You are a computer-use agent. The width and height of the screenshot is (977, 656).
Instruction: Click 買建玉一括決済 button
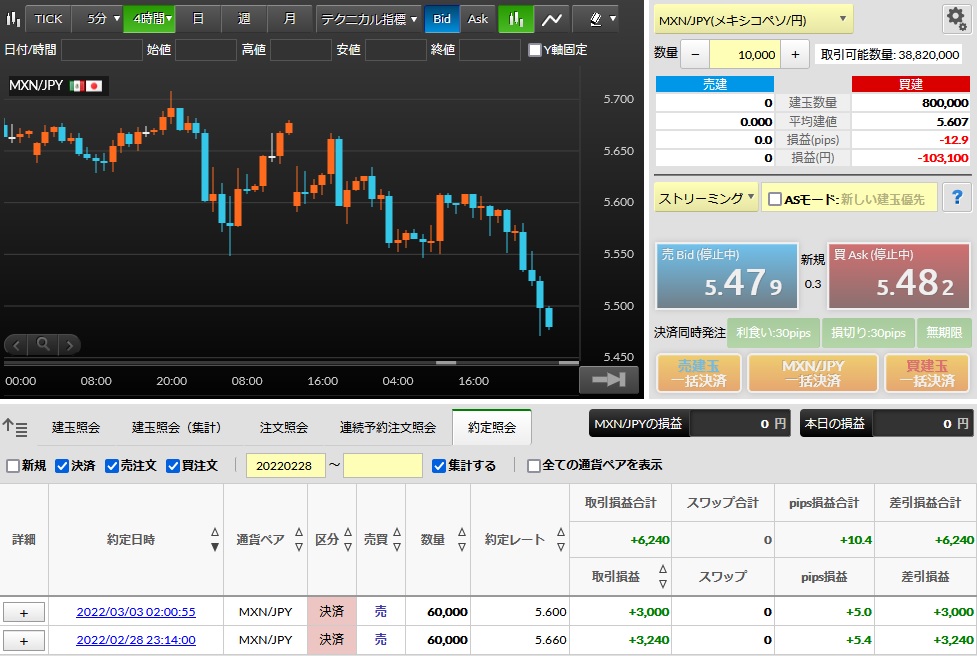[928, 373]
